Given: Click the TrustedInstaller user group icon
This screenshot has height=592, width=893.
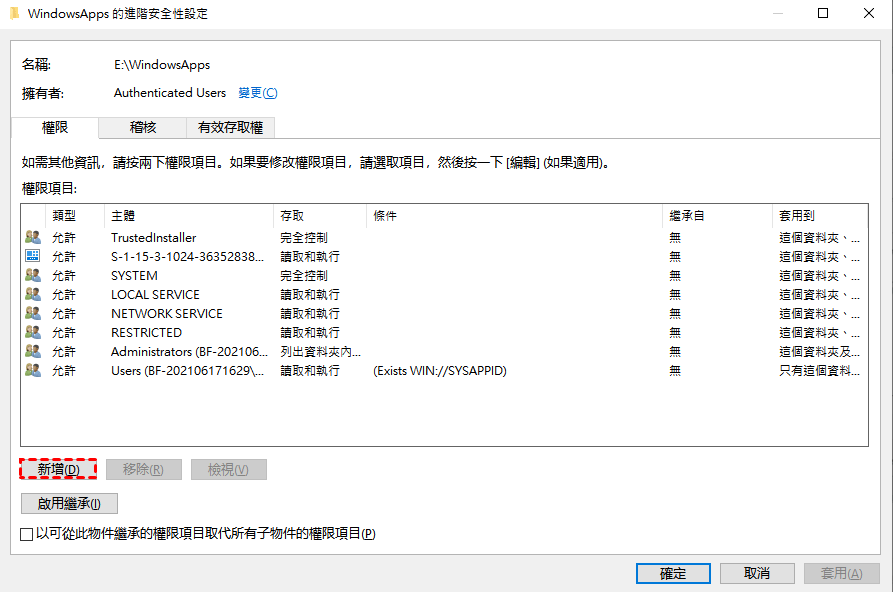Looking at the screenshot, I should coord(33,237).
